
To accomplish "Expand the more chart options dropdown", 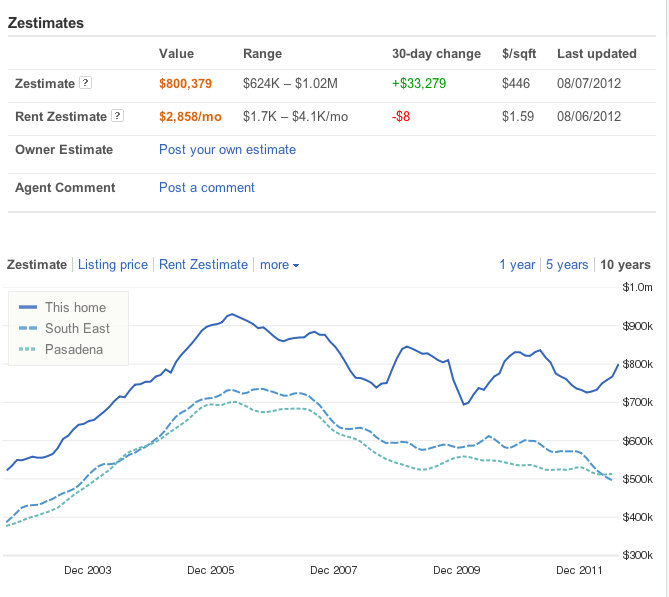I will 279,265.
